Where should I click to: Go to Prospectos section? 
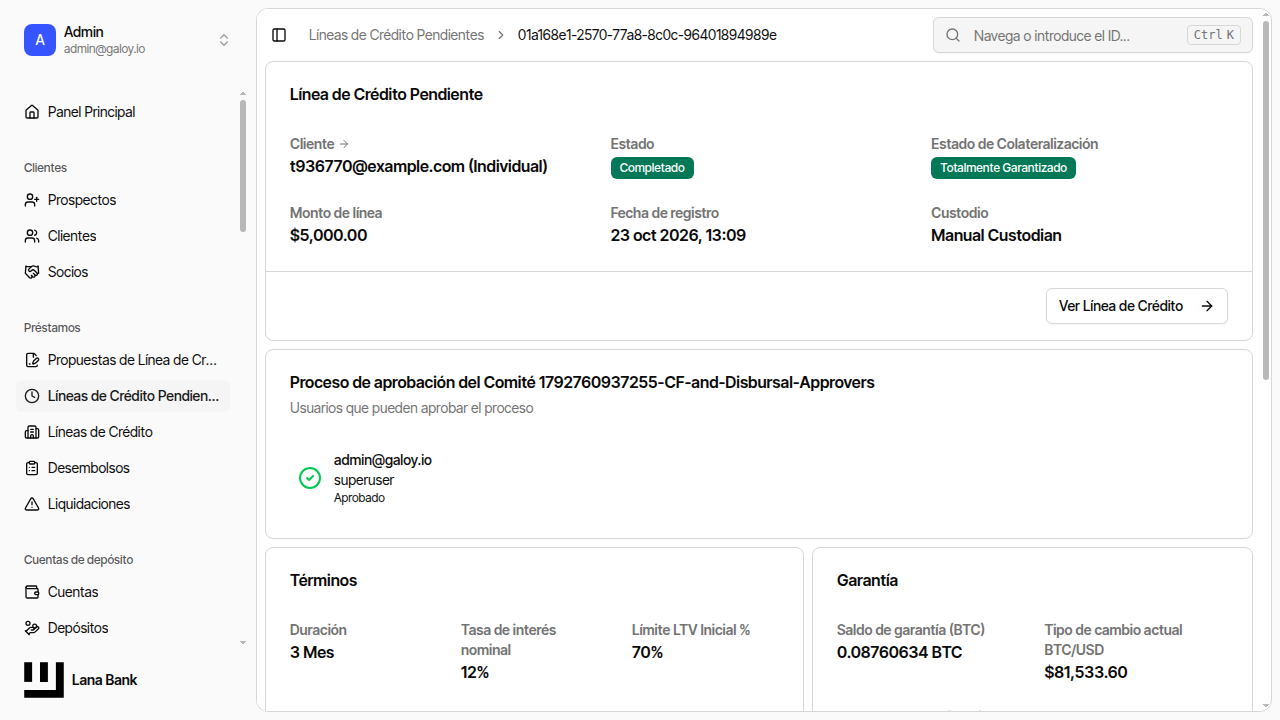(124, 200)
